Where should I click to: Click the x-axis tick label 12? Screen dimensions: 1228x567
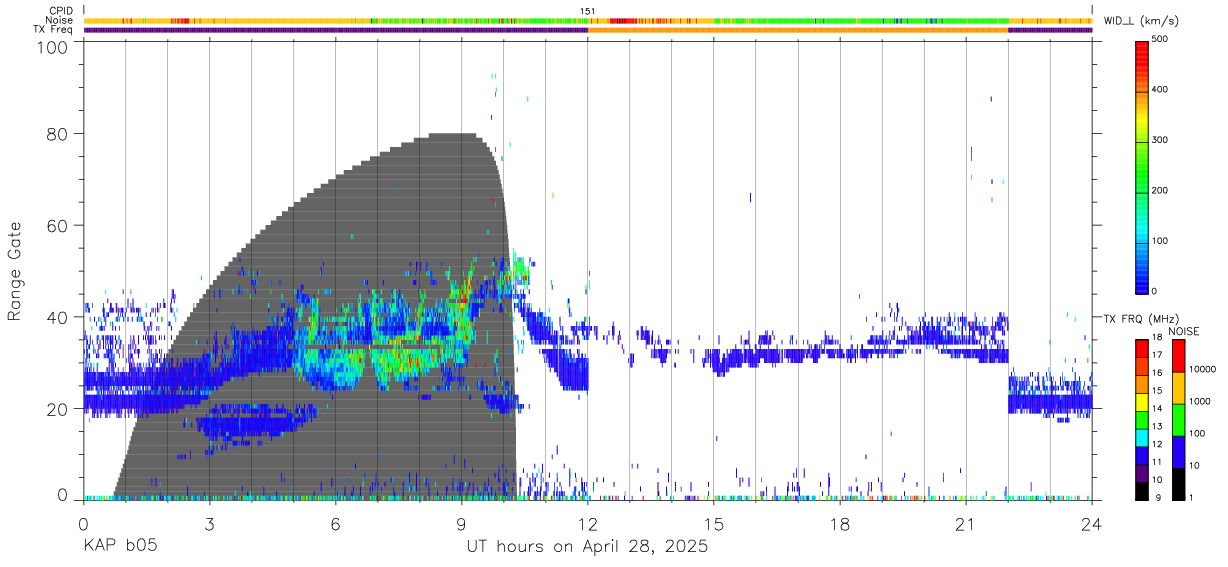(587, 524)
